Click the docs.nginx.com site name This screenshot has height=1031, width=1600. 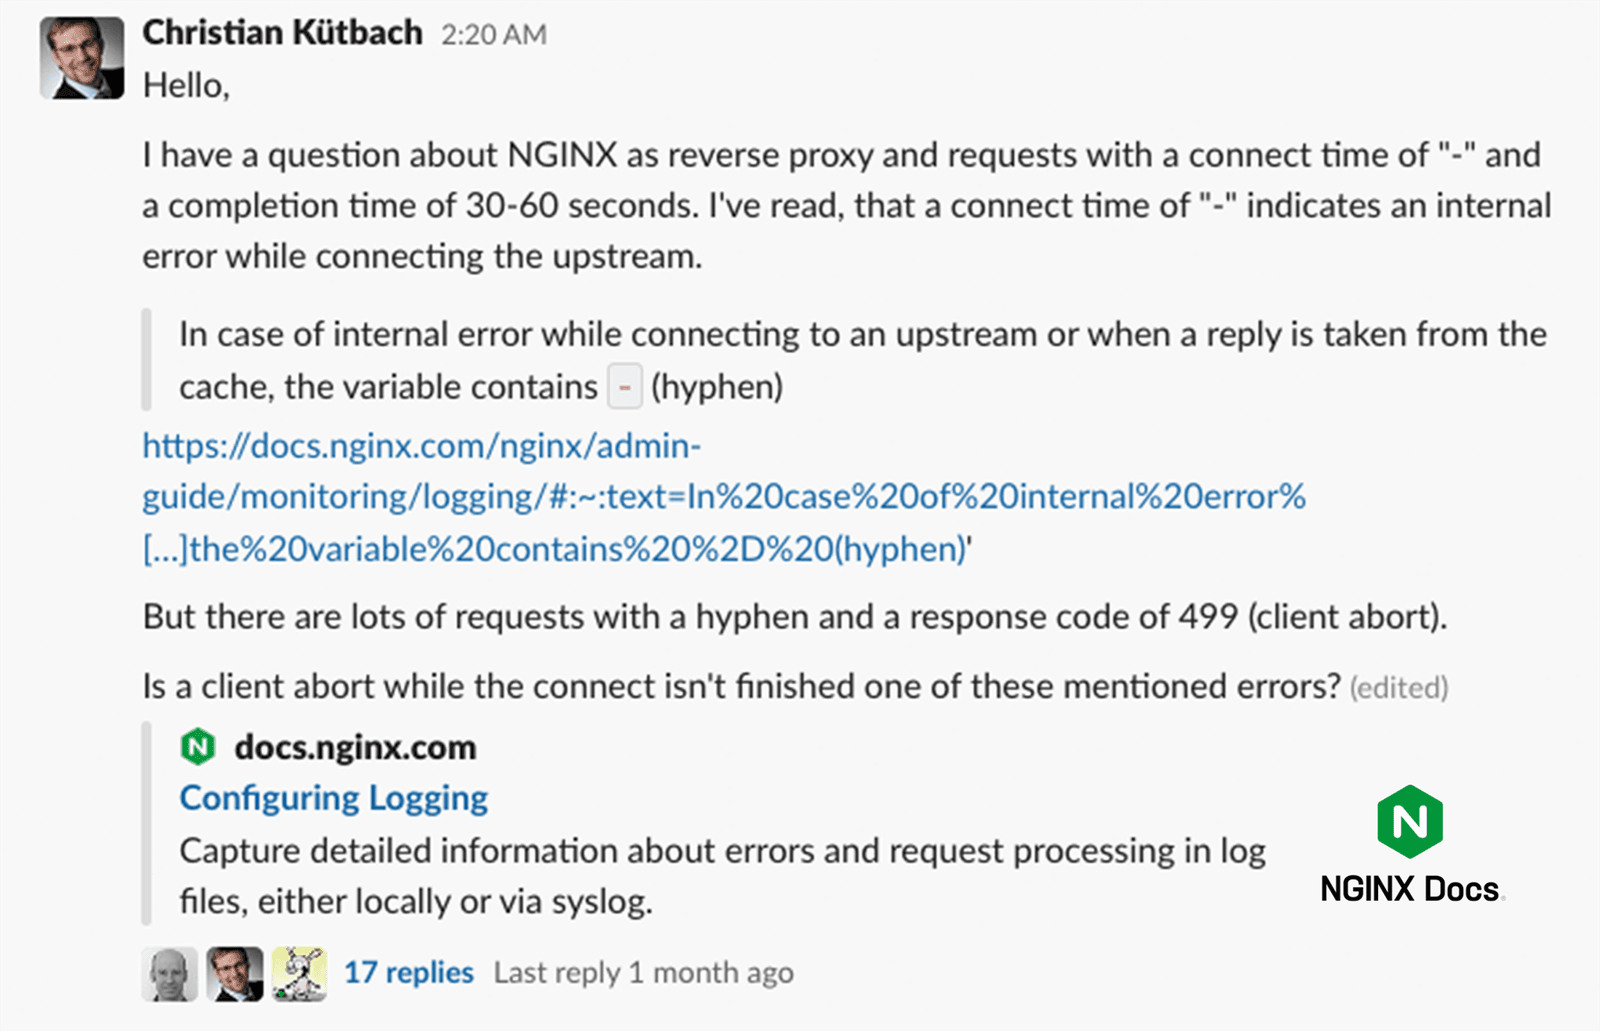tap(356, 747)
